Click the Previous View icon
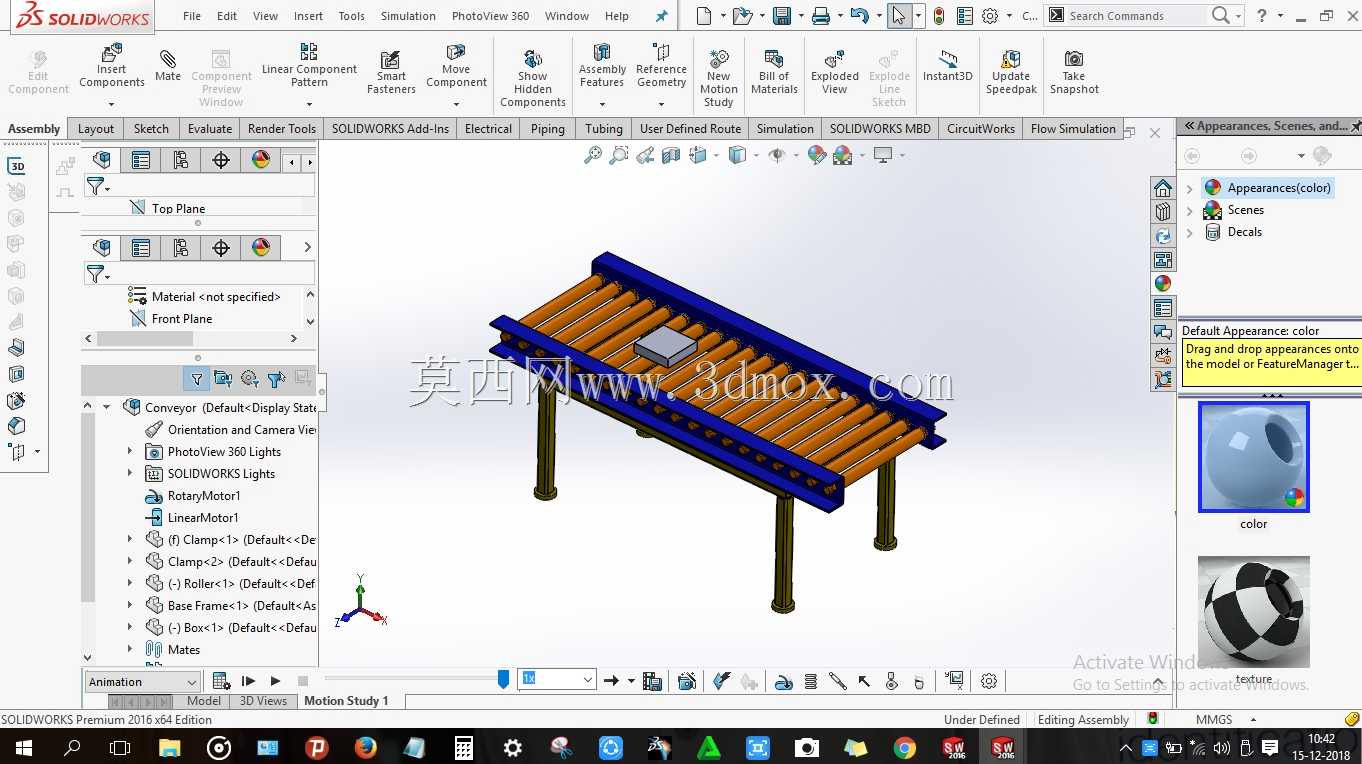This screenshot has width=1362, height=764. [x=645, y=155]
